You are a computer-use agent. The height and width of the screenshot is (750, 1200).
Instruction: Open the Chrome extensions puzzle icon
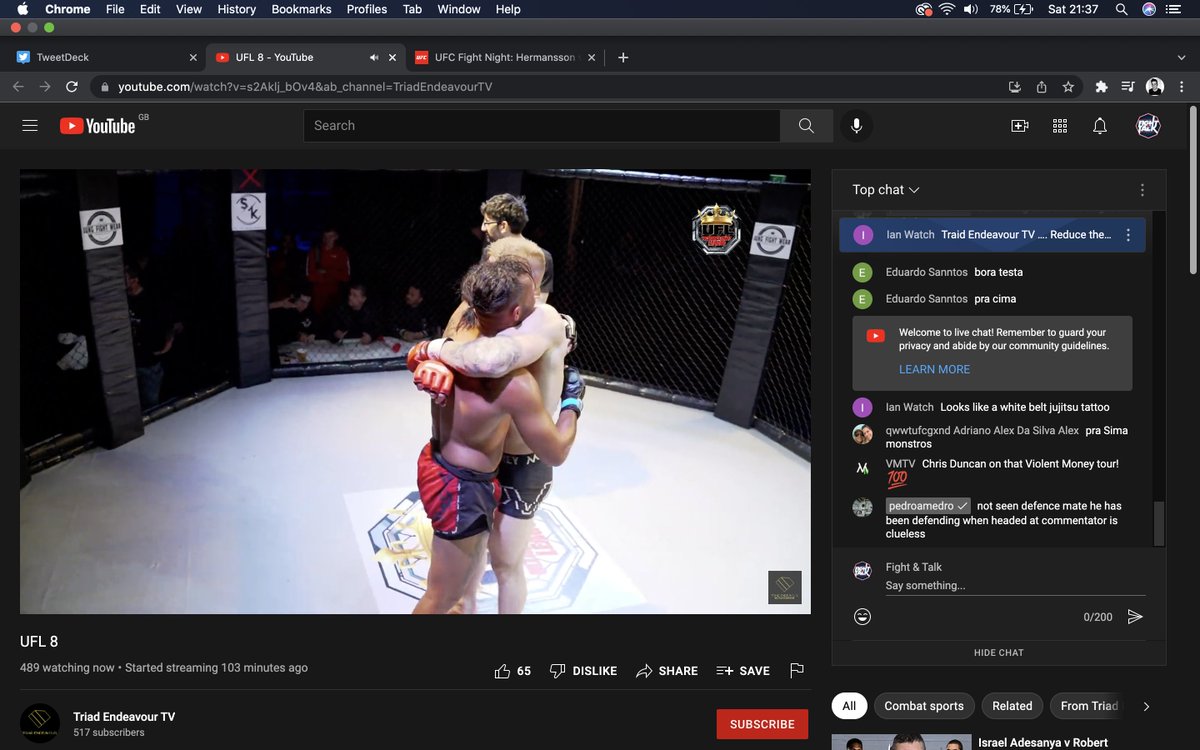point(1101,87)
